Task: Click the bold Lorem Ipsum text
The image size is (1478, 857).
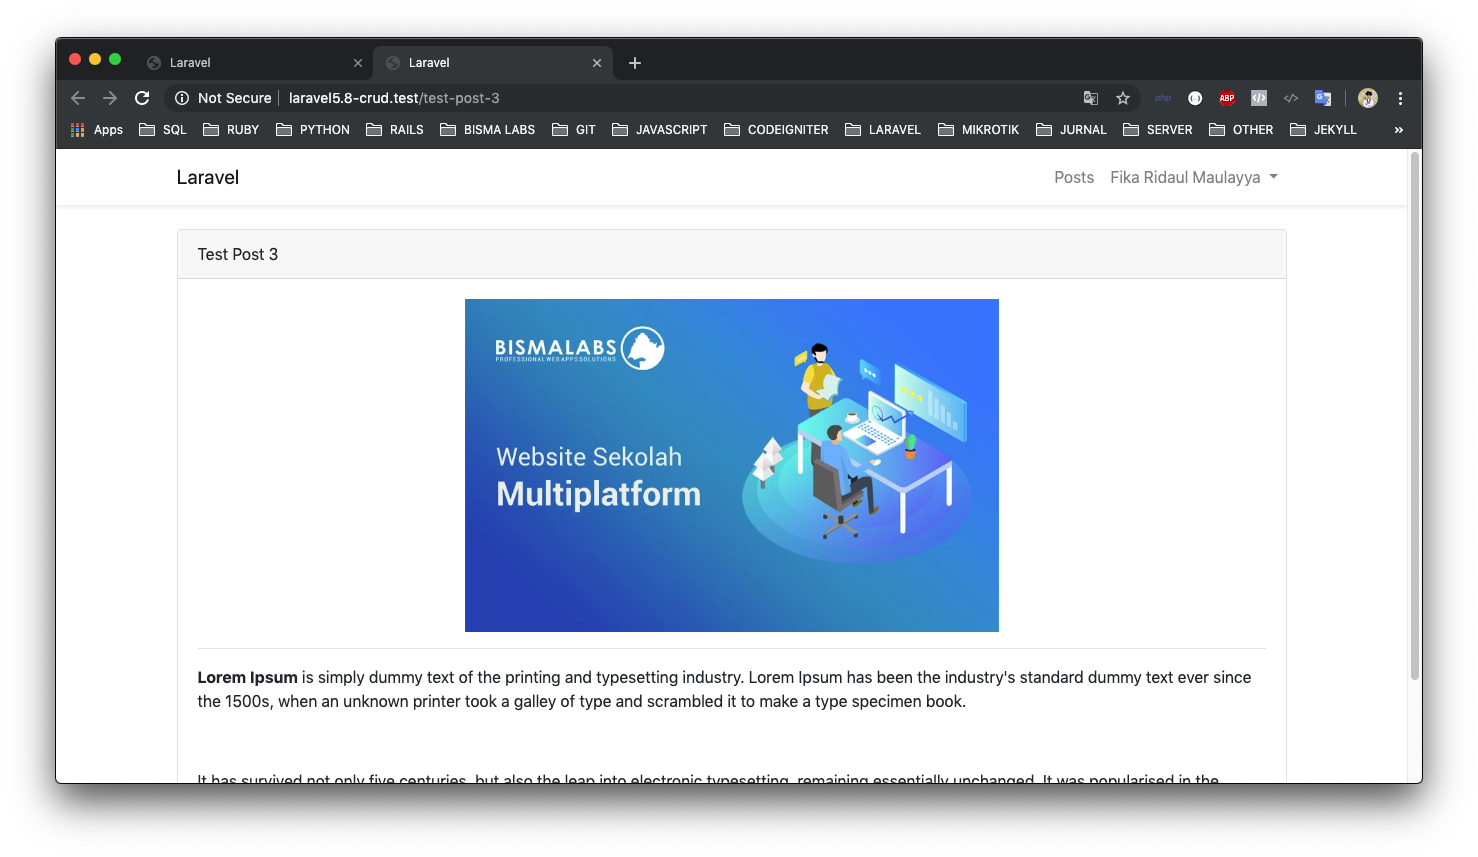Action: [x=248, y=677]
